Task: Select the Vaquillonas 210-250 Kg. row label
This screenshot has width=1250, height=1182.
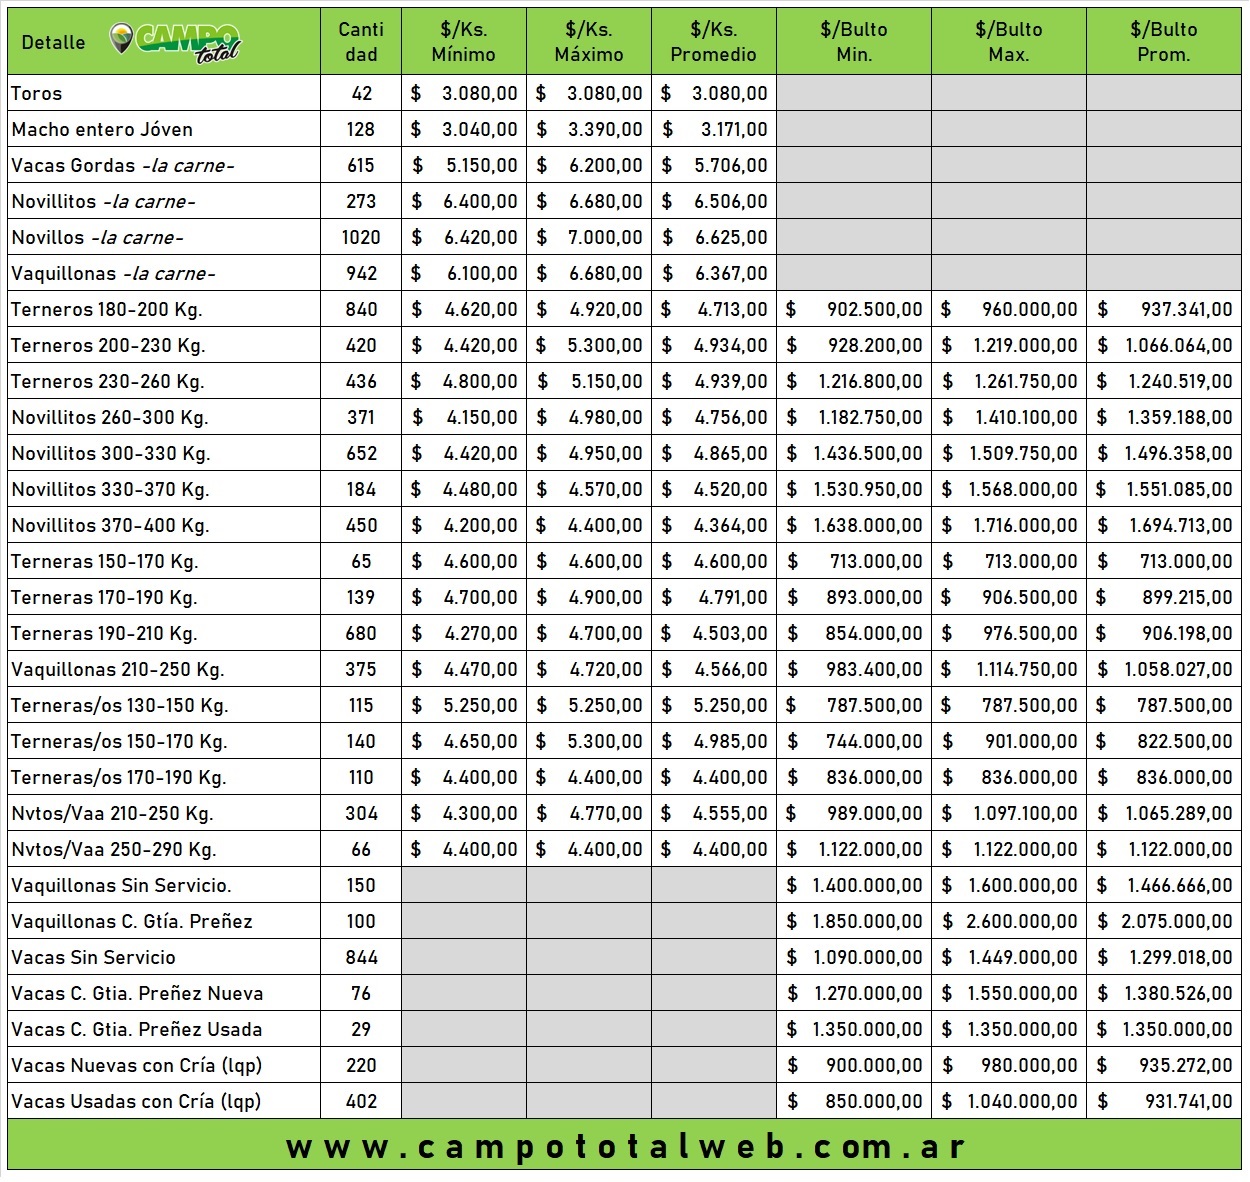Action: (x=117, y=670)
